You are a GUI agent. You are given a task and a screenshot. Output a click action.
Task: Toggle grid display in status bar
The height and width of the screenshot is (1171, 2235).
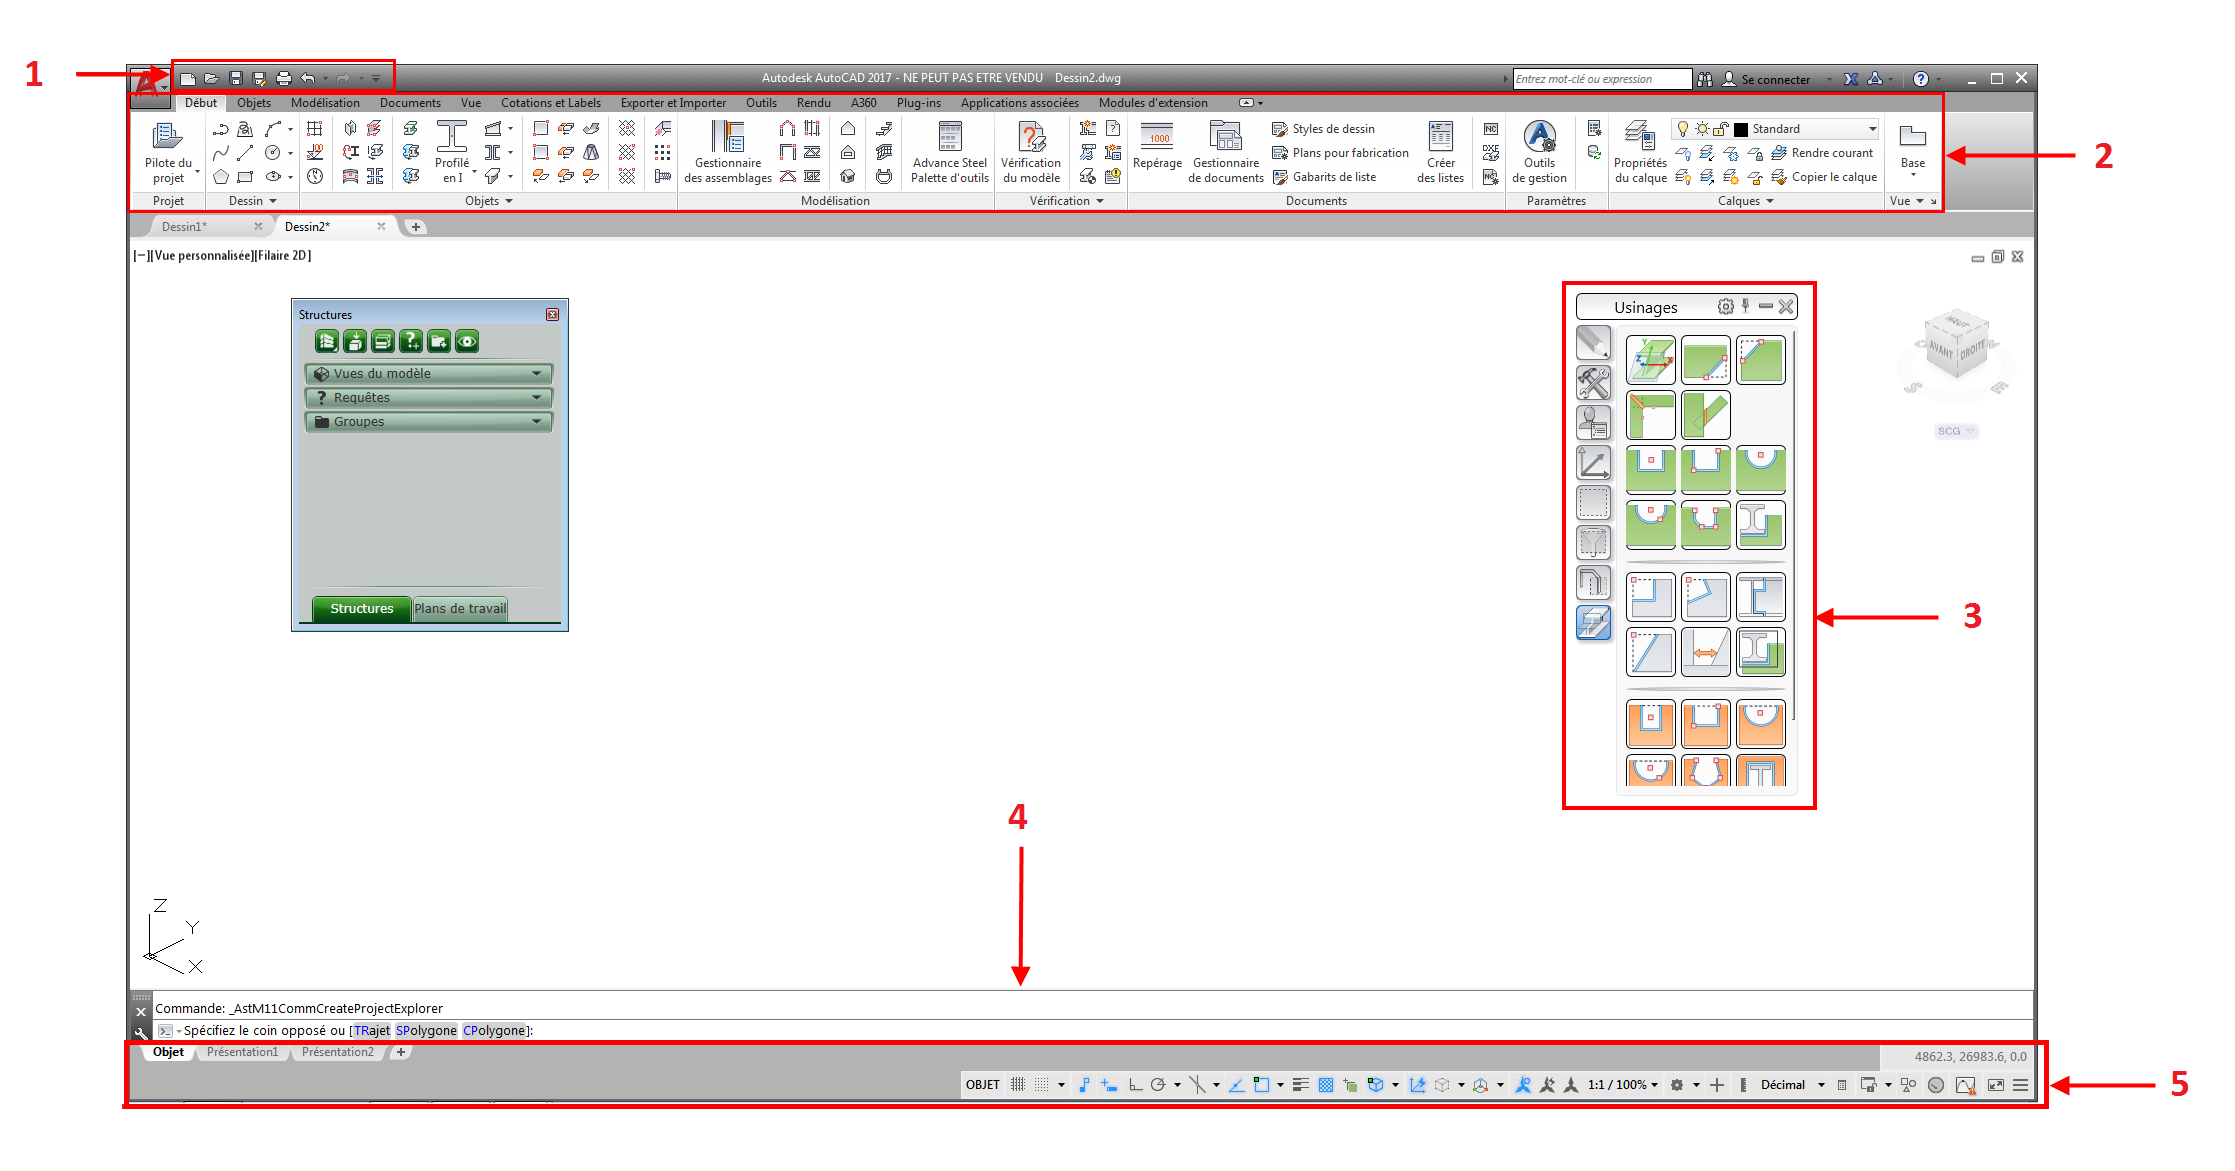[x=1018, y=1085]
